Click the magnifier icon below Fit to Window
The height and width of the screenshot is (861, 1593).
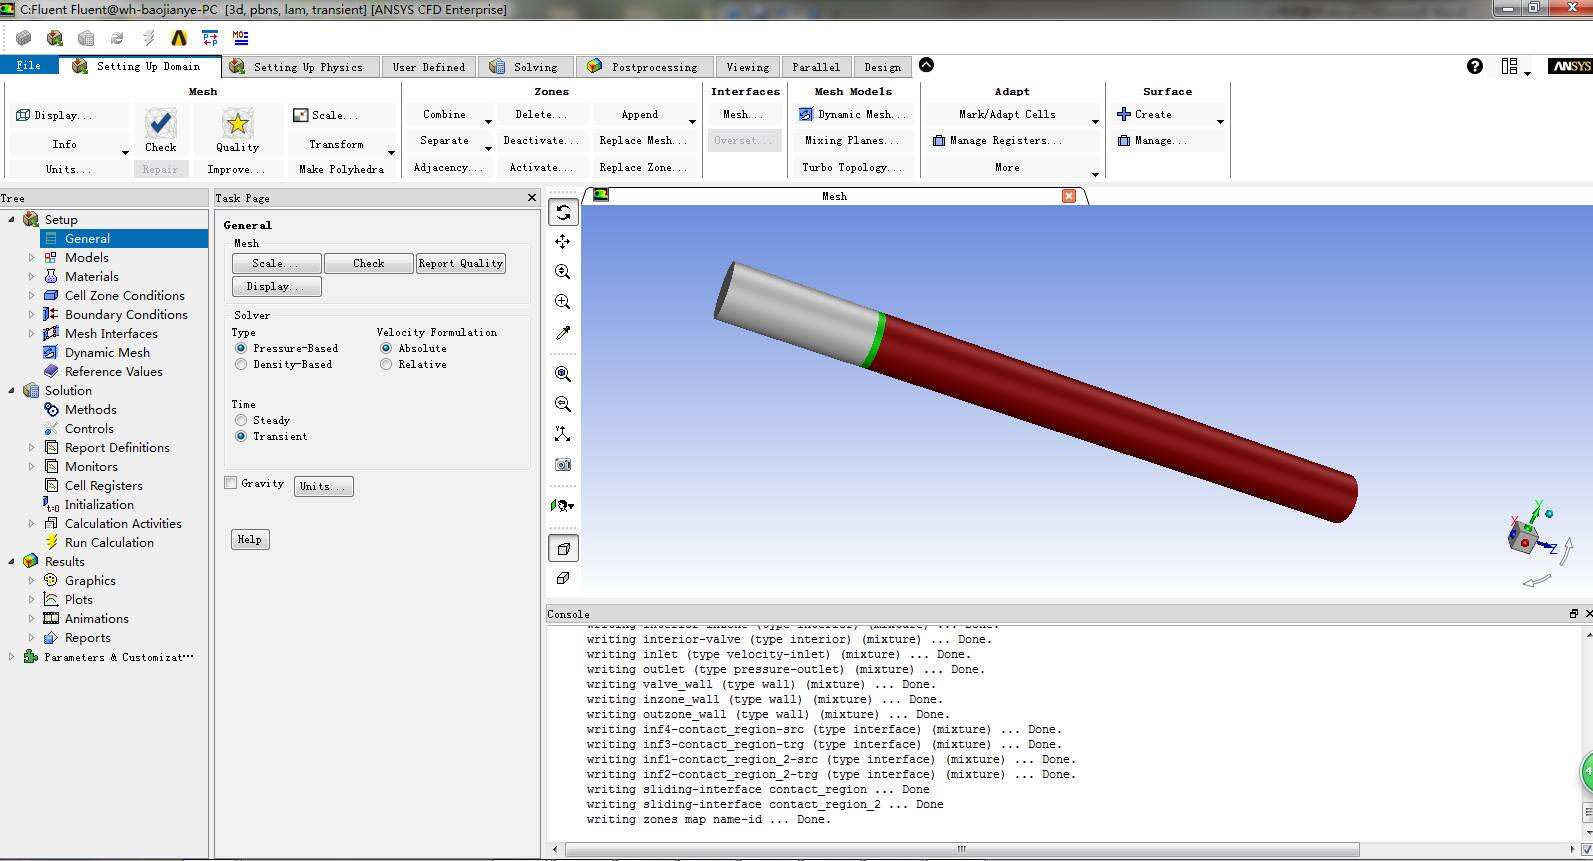(563, 404)
